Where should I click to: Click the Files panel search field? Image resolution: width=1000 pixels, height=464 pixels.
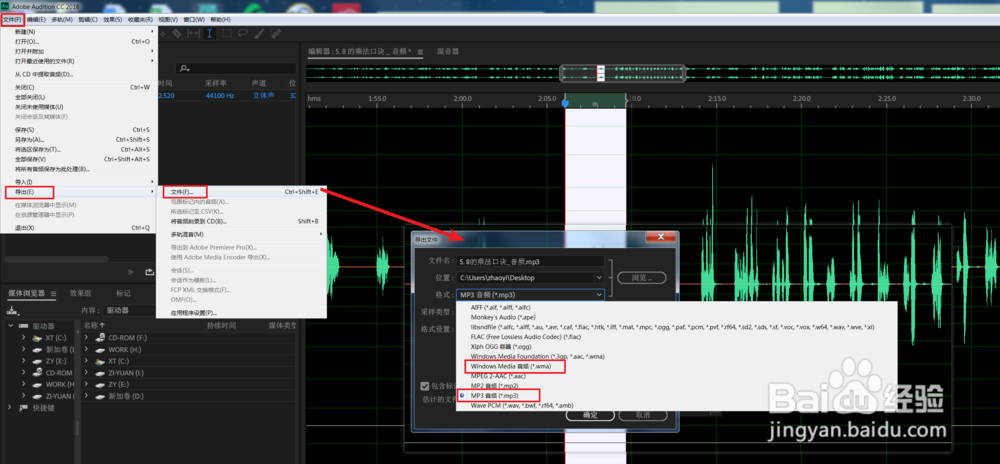coord(236,69)
